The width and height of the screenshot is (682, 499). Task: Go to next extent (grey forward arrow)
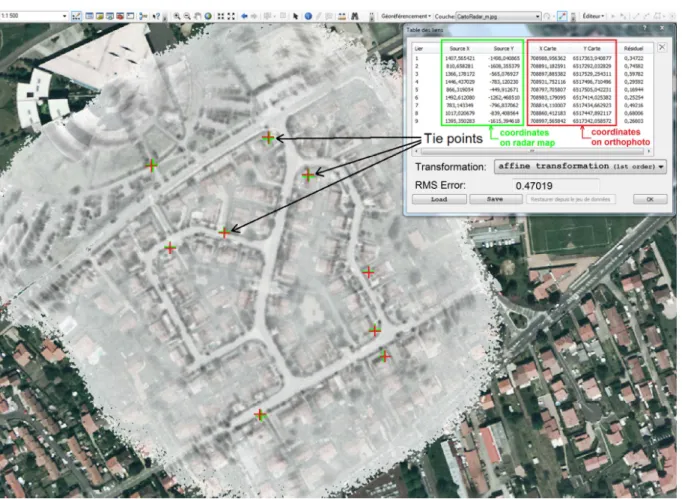coord(254,16)
